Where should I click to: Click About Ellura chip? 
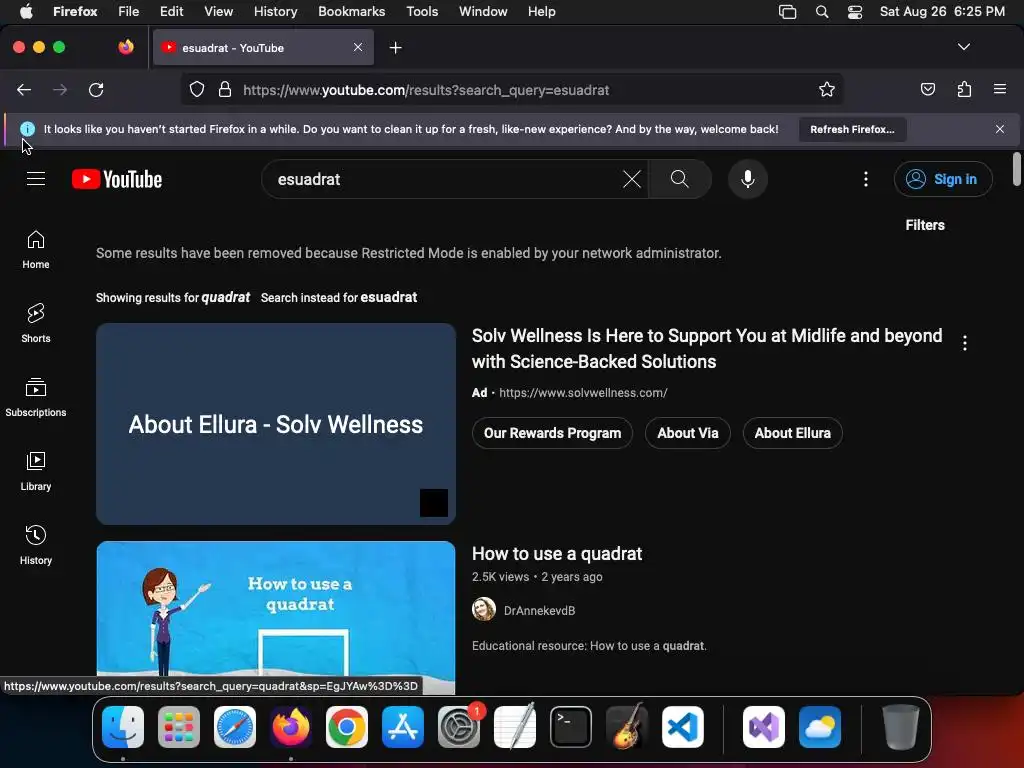[792, 433]
